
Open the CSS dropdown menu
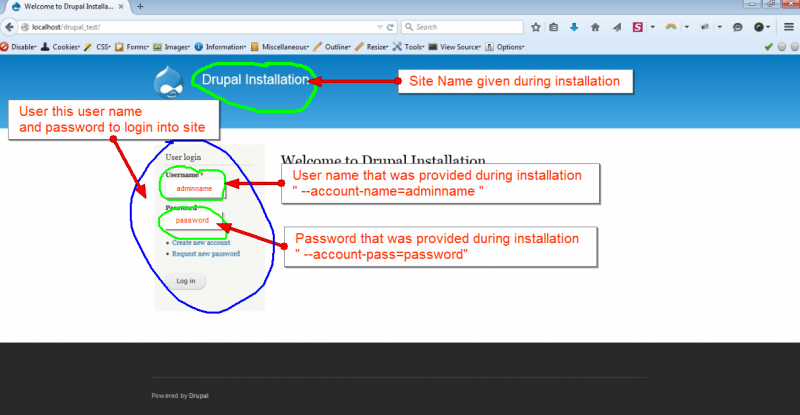(97, 47)
